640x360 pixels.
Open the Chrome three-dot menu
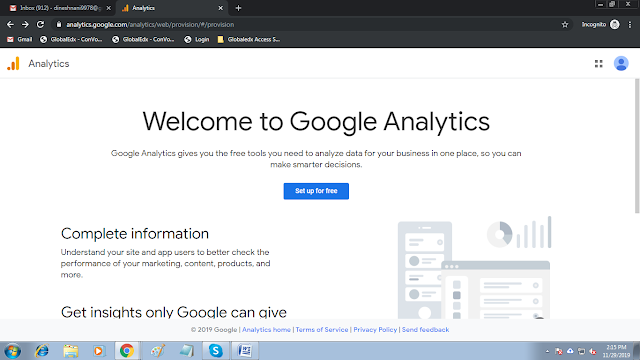coord(630,24)
